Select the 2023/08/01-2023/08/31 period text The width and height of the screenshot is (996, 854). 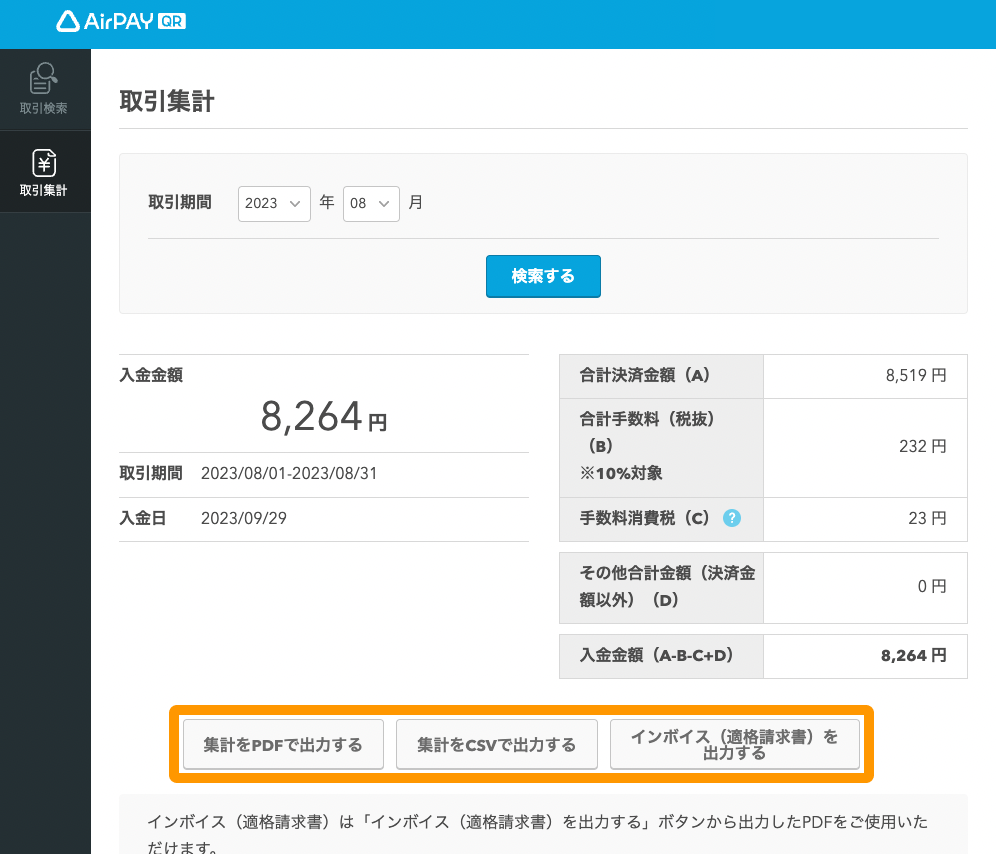(x=289, y=473)
